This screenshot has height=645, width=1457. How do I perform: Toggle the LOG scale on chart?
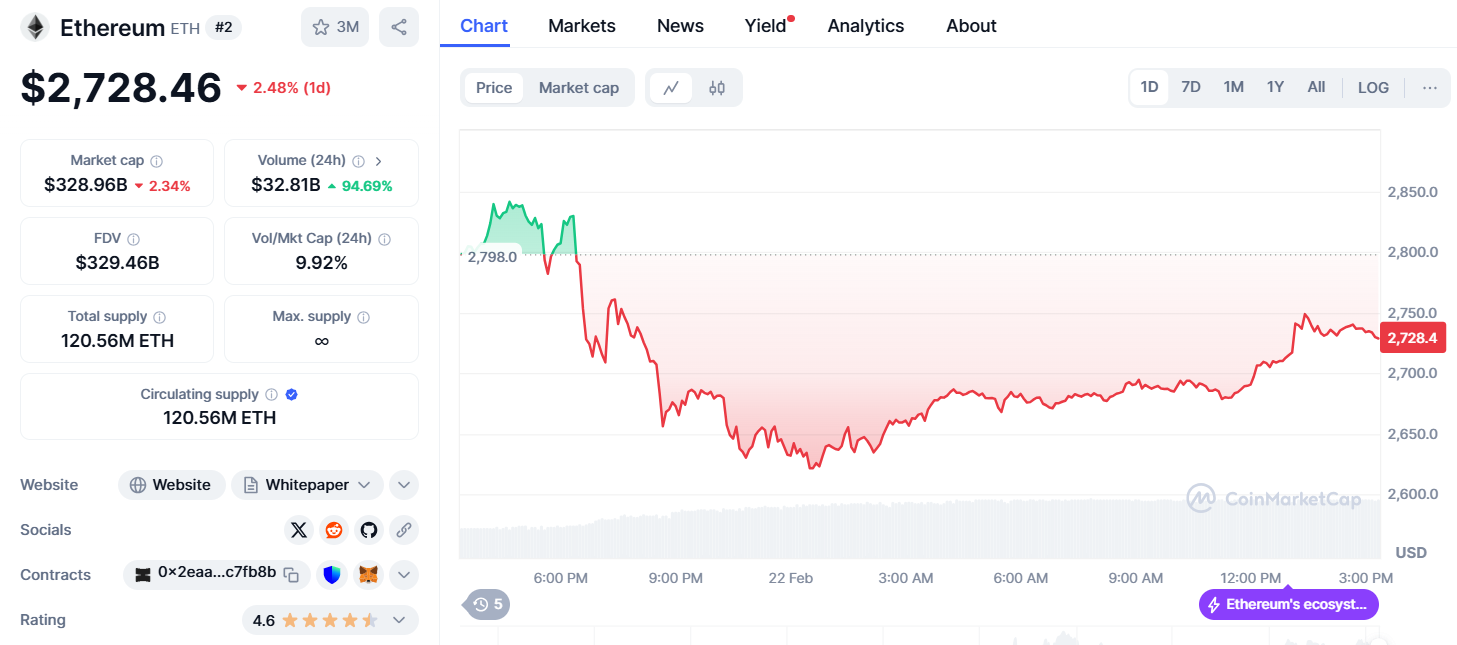click(x=1373, y=87)
